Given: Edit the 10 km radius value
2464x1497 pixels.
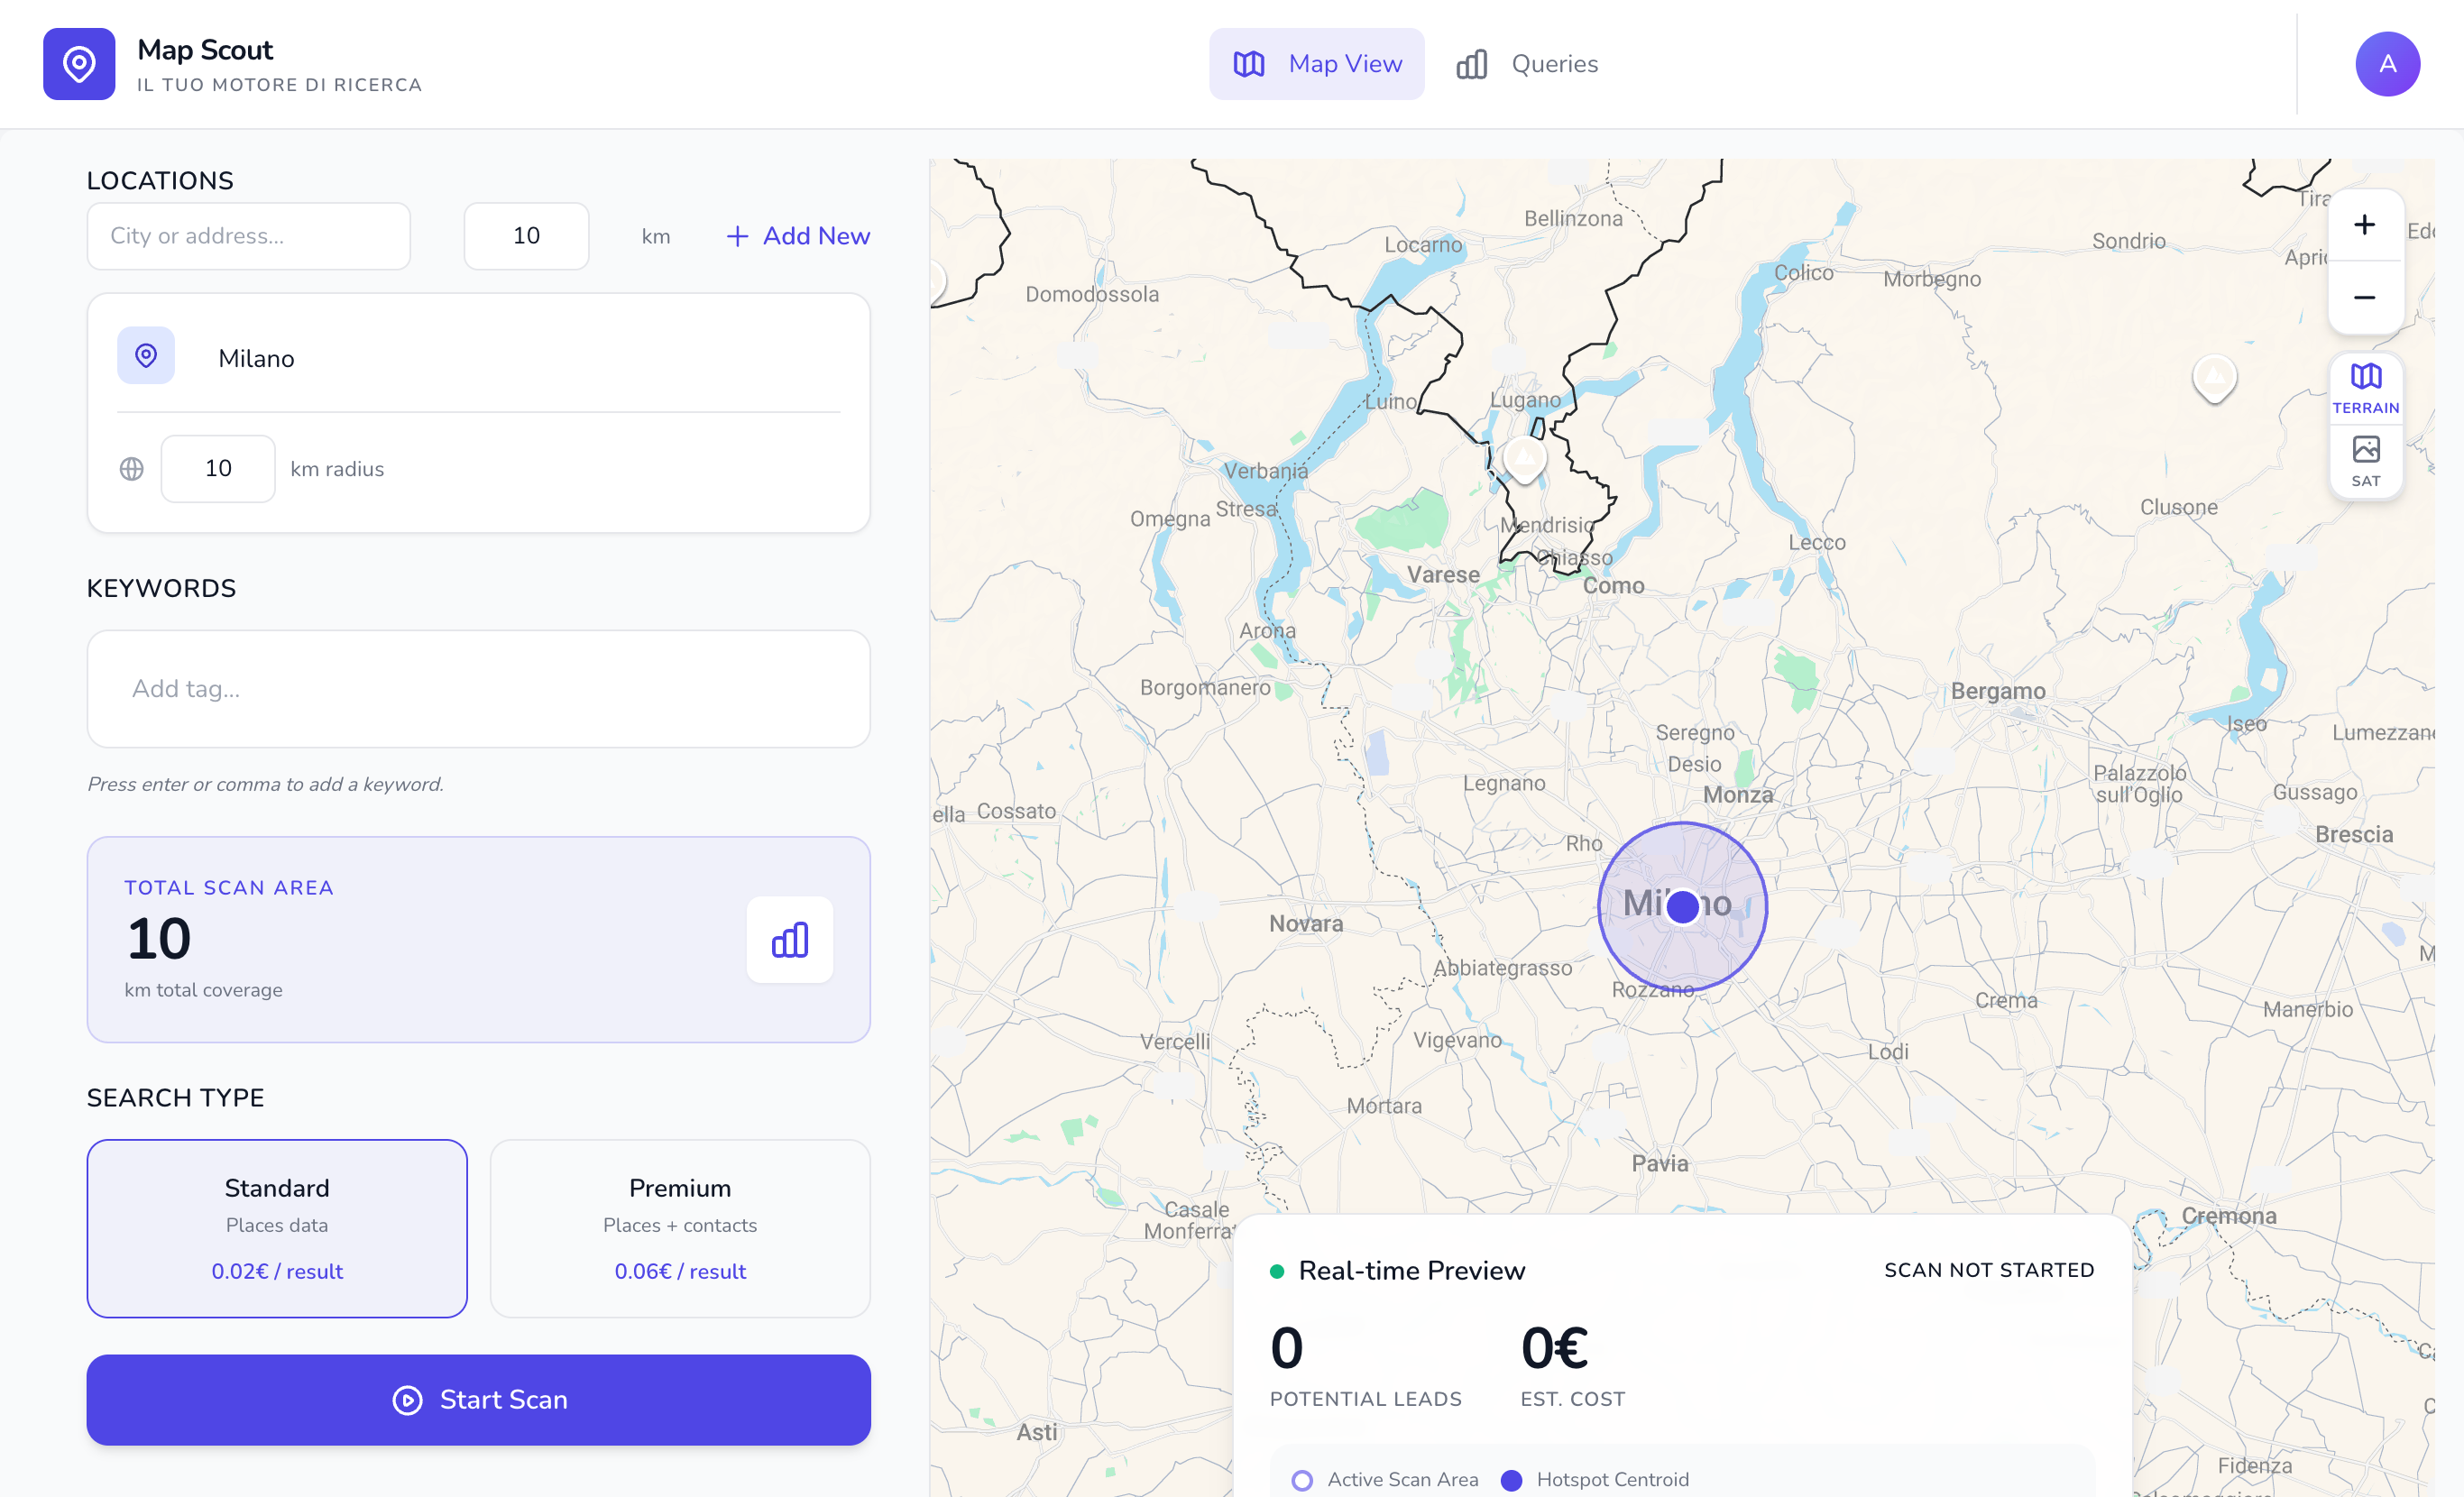Looking at the screenshot, I should point(217,468).
